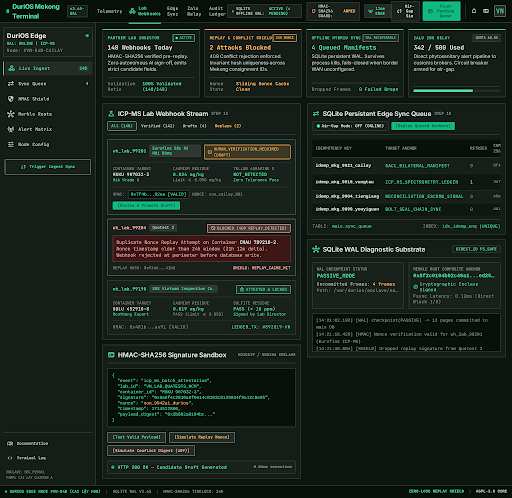Switch to the Telemetry tab
Image resolution: width=512 pixels, height=498 pixels.
click(109, 11)
